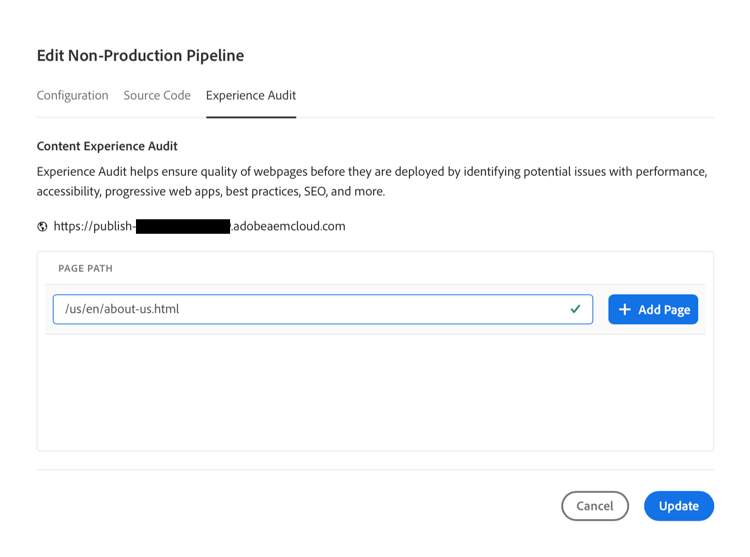This screenshot has height=557, width=750.
Task: Cancel editing the pipeline
Action: pyautogui.click(x=595, y=506)
